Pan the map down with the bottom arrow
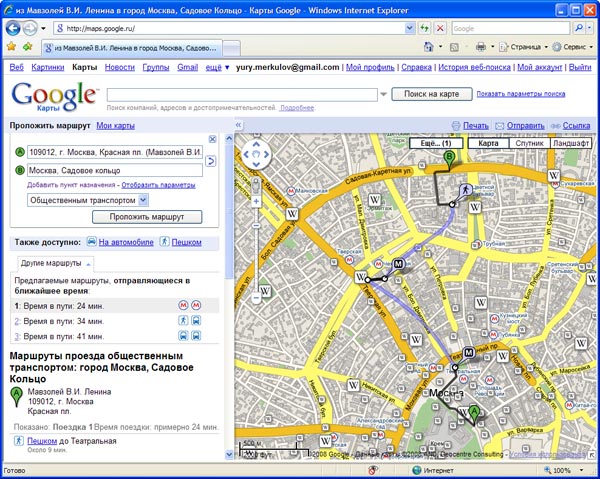The image size is (600, 479). 256,164
